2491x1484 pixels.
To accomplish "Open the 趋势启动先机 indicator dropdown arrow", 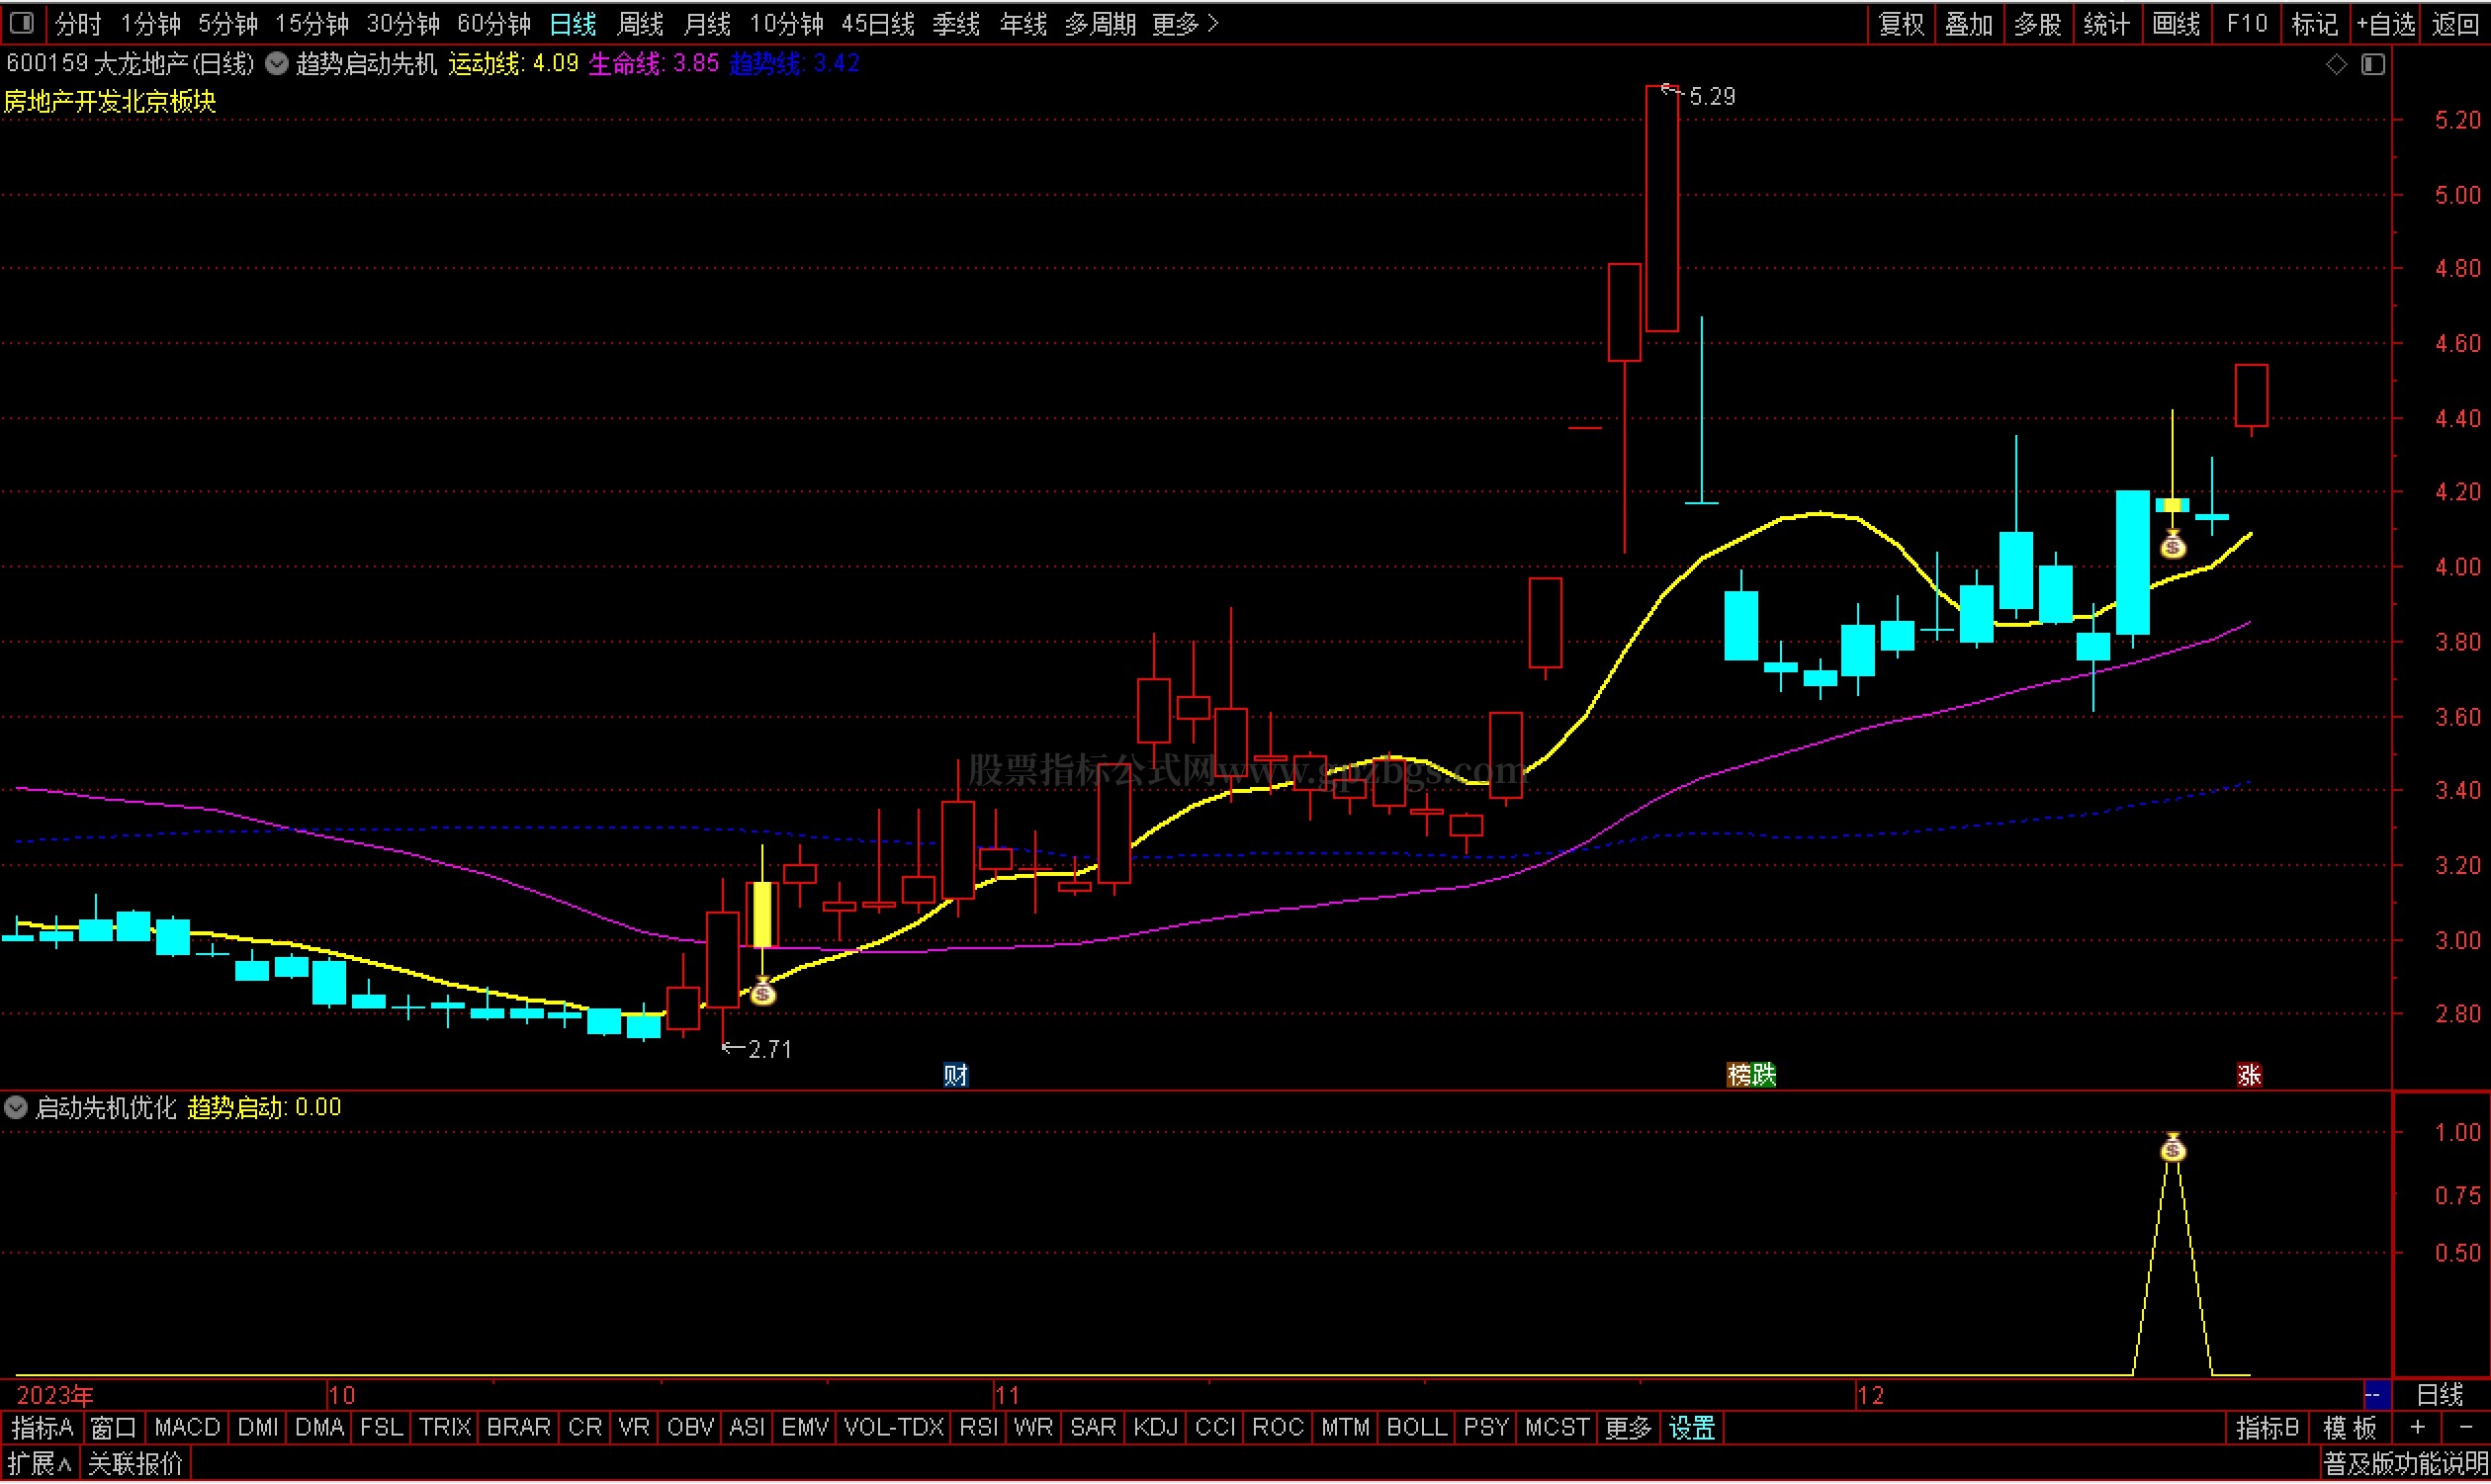I will tap(277, 64).
